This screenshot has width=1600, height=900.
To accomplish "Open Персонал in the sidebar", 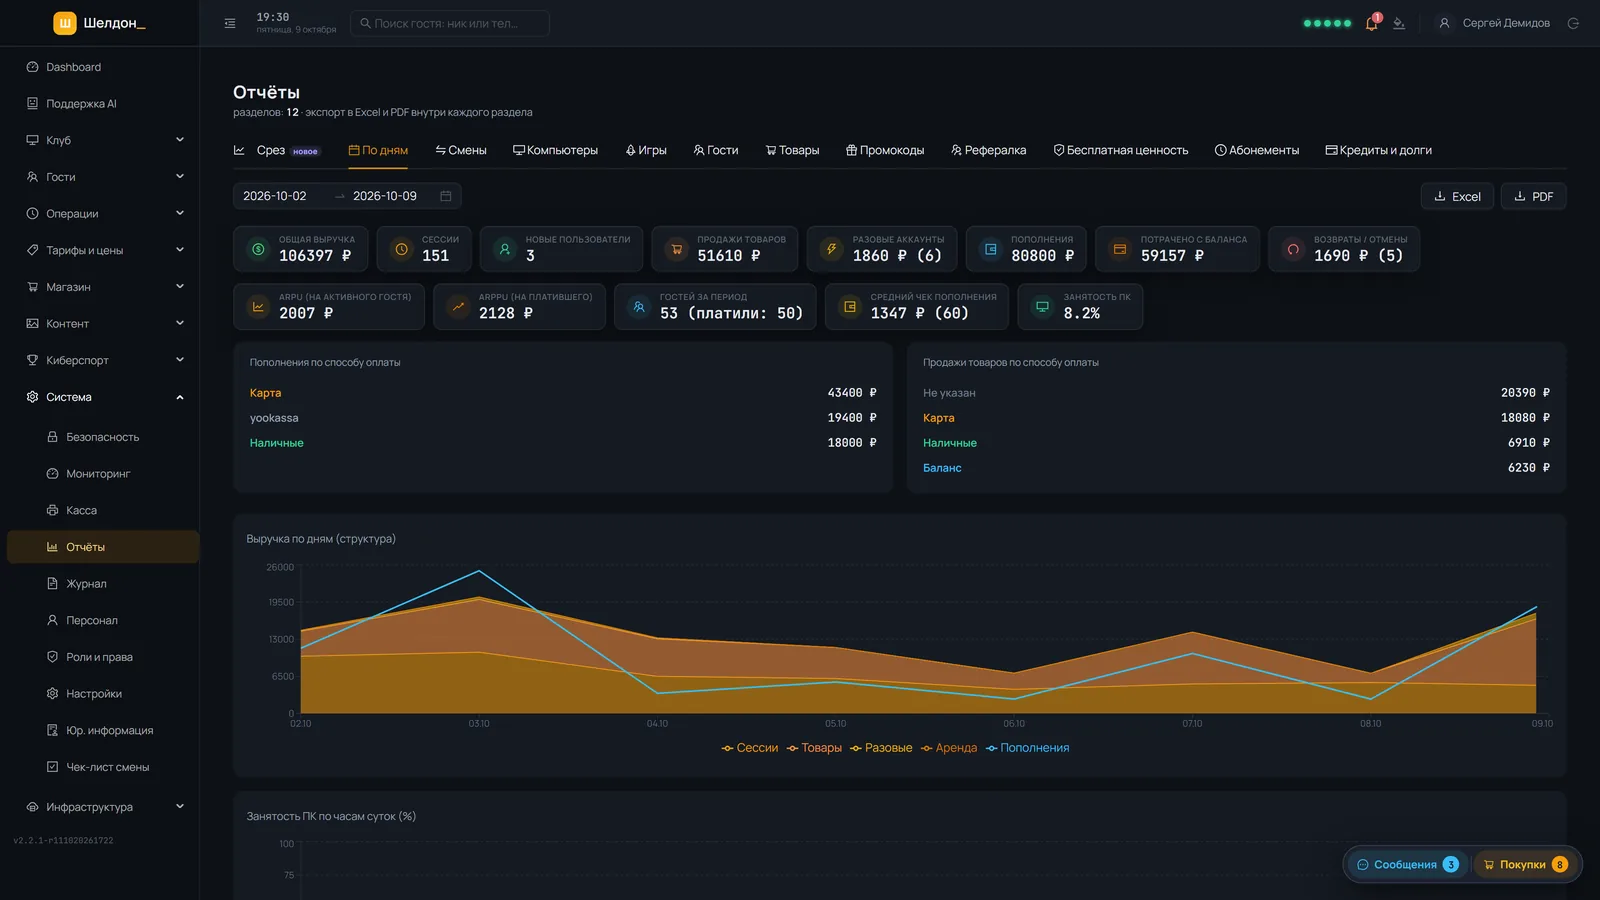I will coord(103,620).
